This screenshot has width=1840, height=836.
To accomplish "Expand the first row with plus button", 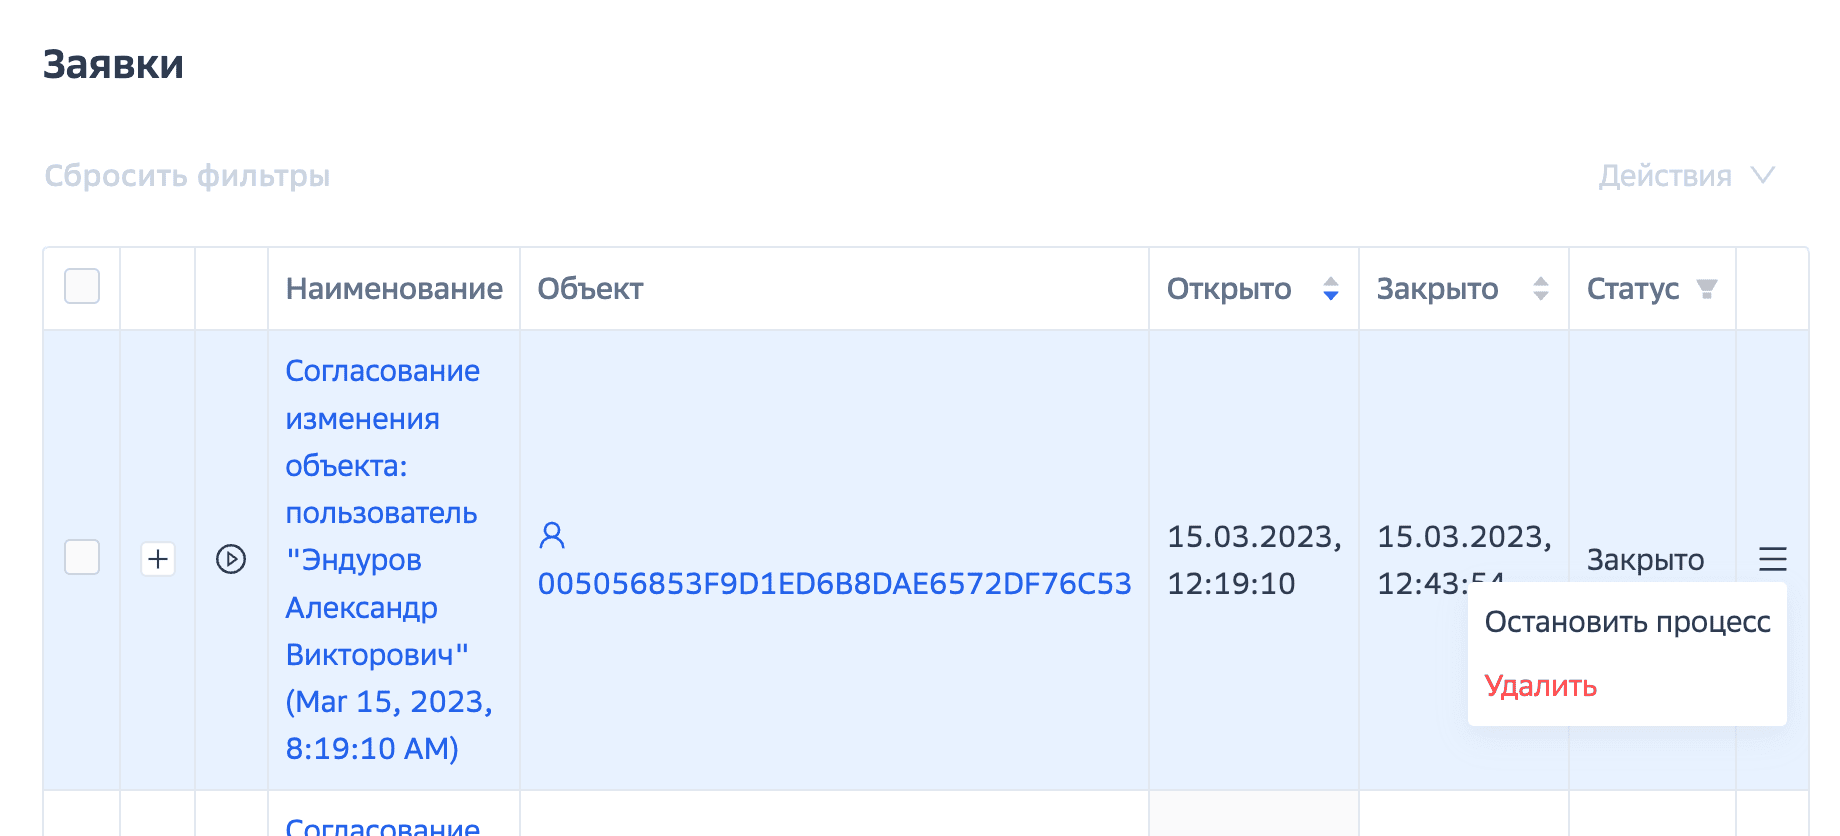I will tap(158, 559).
